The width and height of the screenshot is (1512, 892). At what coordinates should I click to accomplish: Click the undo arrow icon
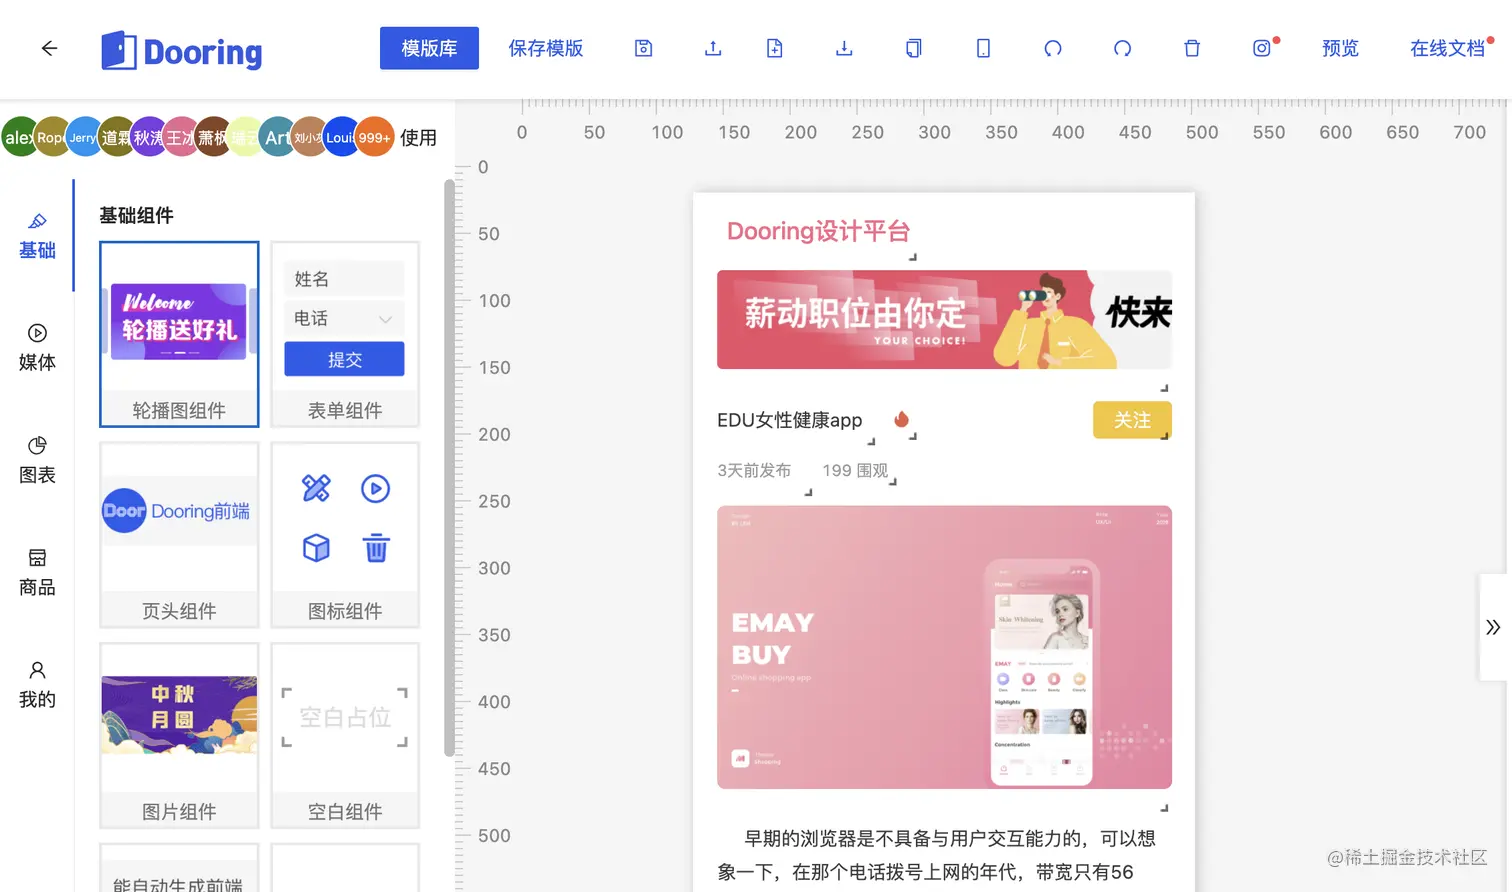point(1053,48)
